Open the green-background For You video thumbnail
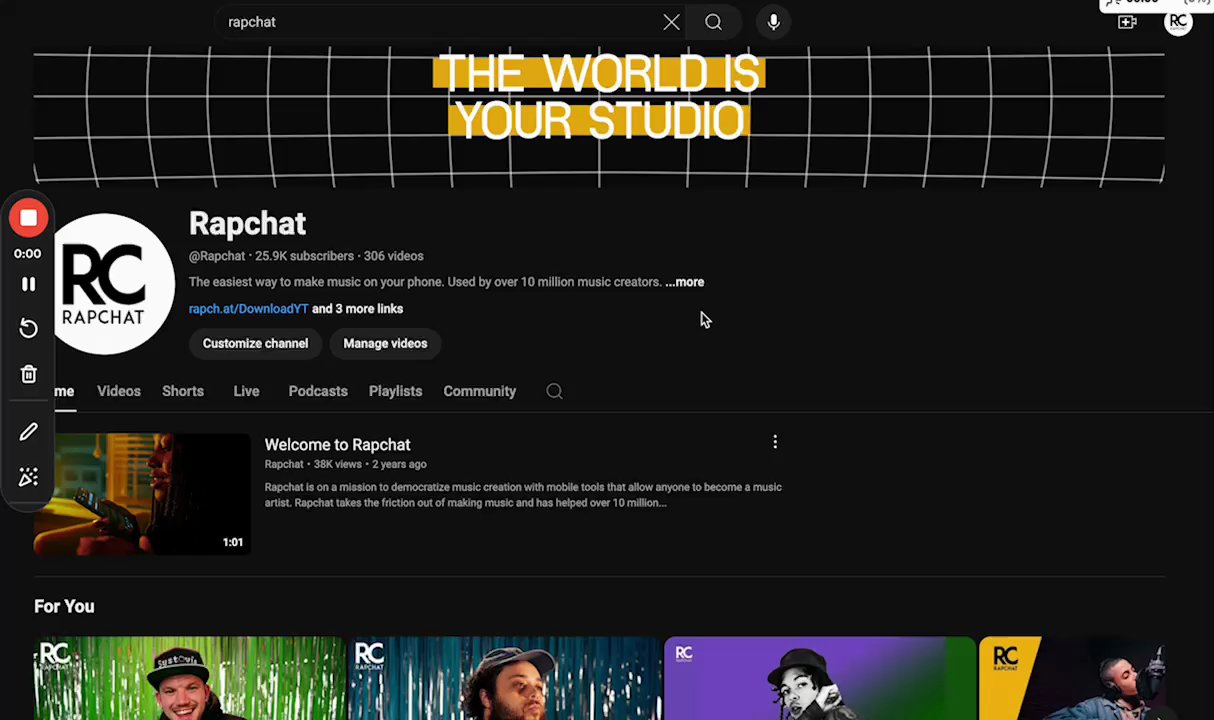Viewport: 1214px width, 720px height. click(x=189, y=678)
